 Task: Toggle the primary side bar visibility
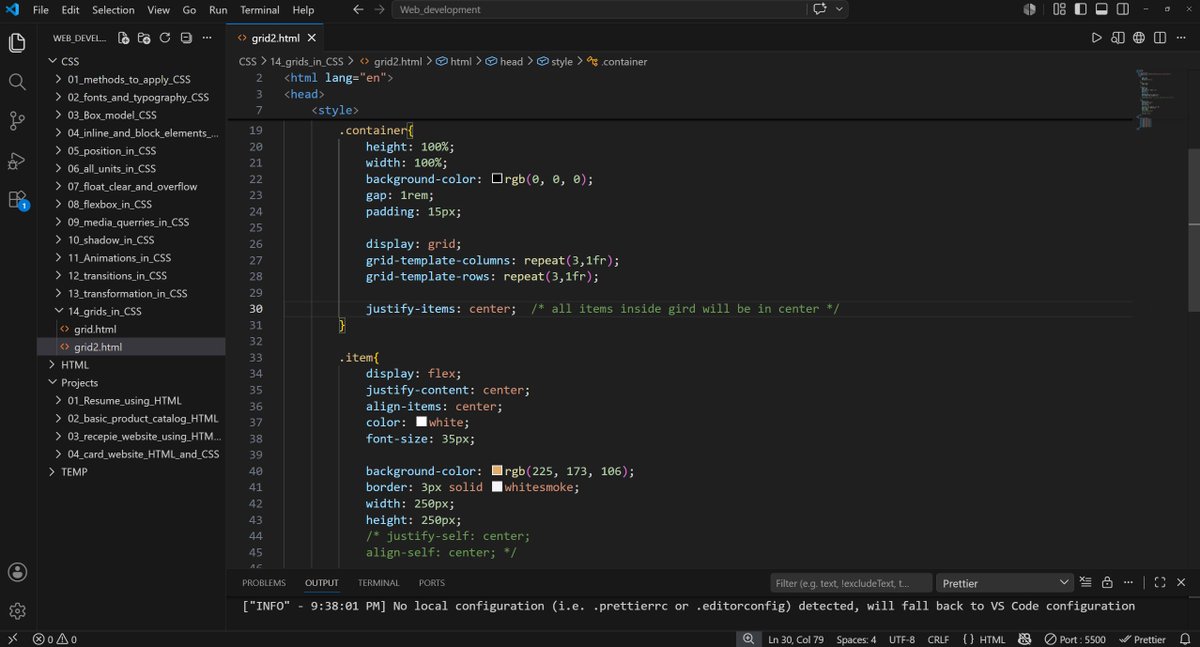(1081, 9)
